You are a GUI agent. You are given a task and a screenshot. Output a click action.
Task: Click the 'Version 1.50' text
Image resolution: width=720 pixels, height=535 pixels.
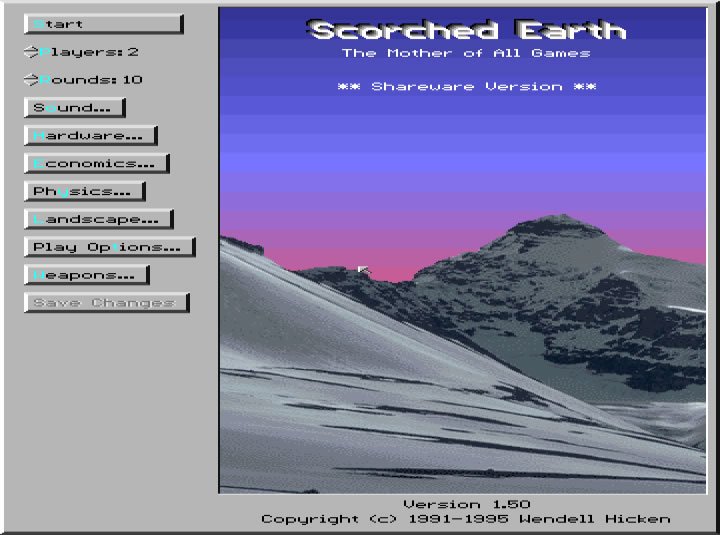[467, 504]
